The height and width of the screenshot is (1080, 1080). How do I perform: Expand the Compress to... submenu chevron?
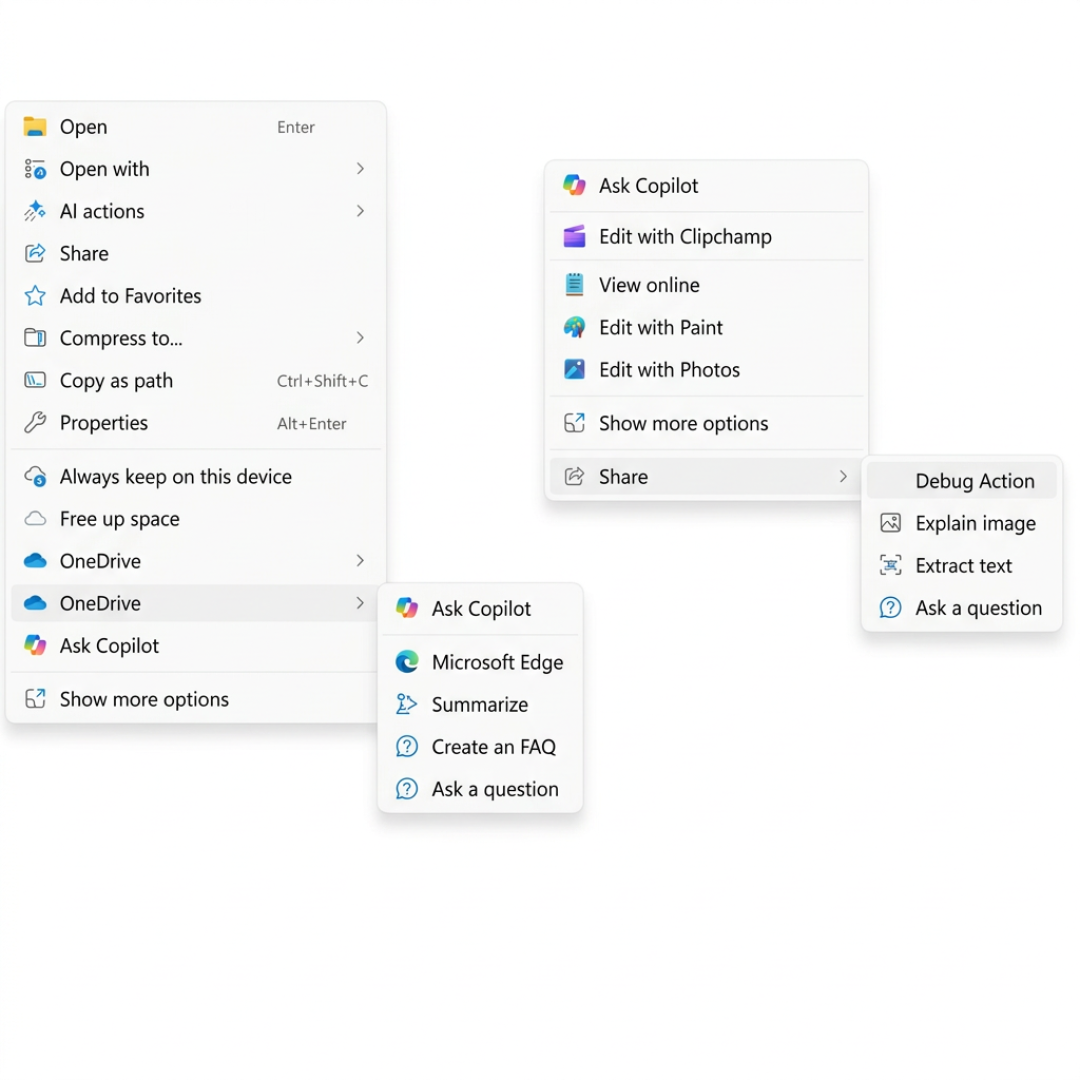pyautogui.click(x=360, y=338)
